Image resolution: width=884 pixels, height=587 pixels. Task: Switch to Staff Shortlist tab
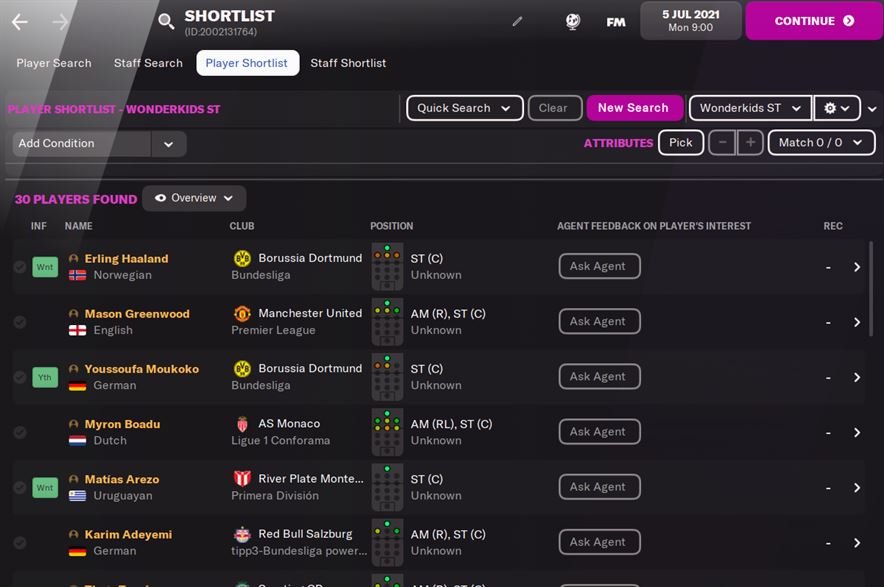coord(348,63)
